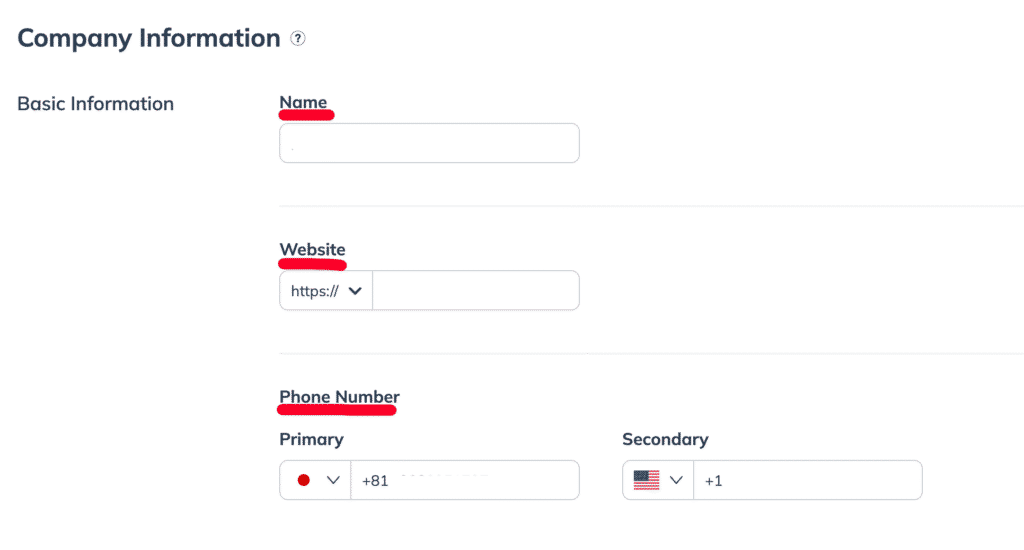Viewport: 1024px width, 550px height.
Task: Select the Basic Information section label
Action: pos(96,103)
